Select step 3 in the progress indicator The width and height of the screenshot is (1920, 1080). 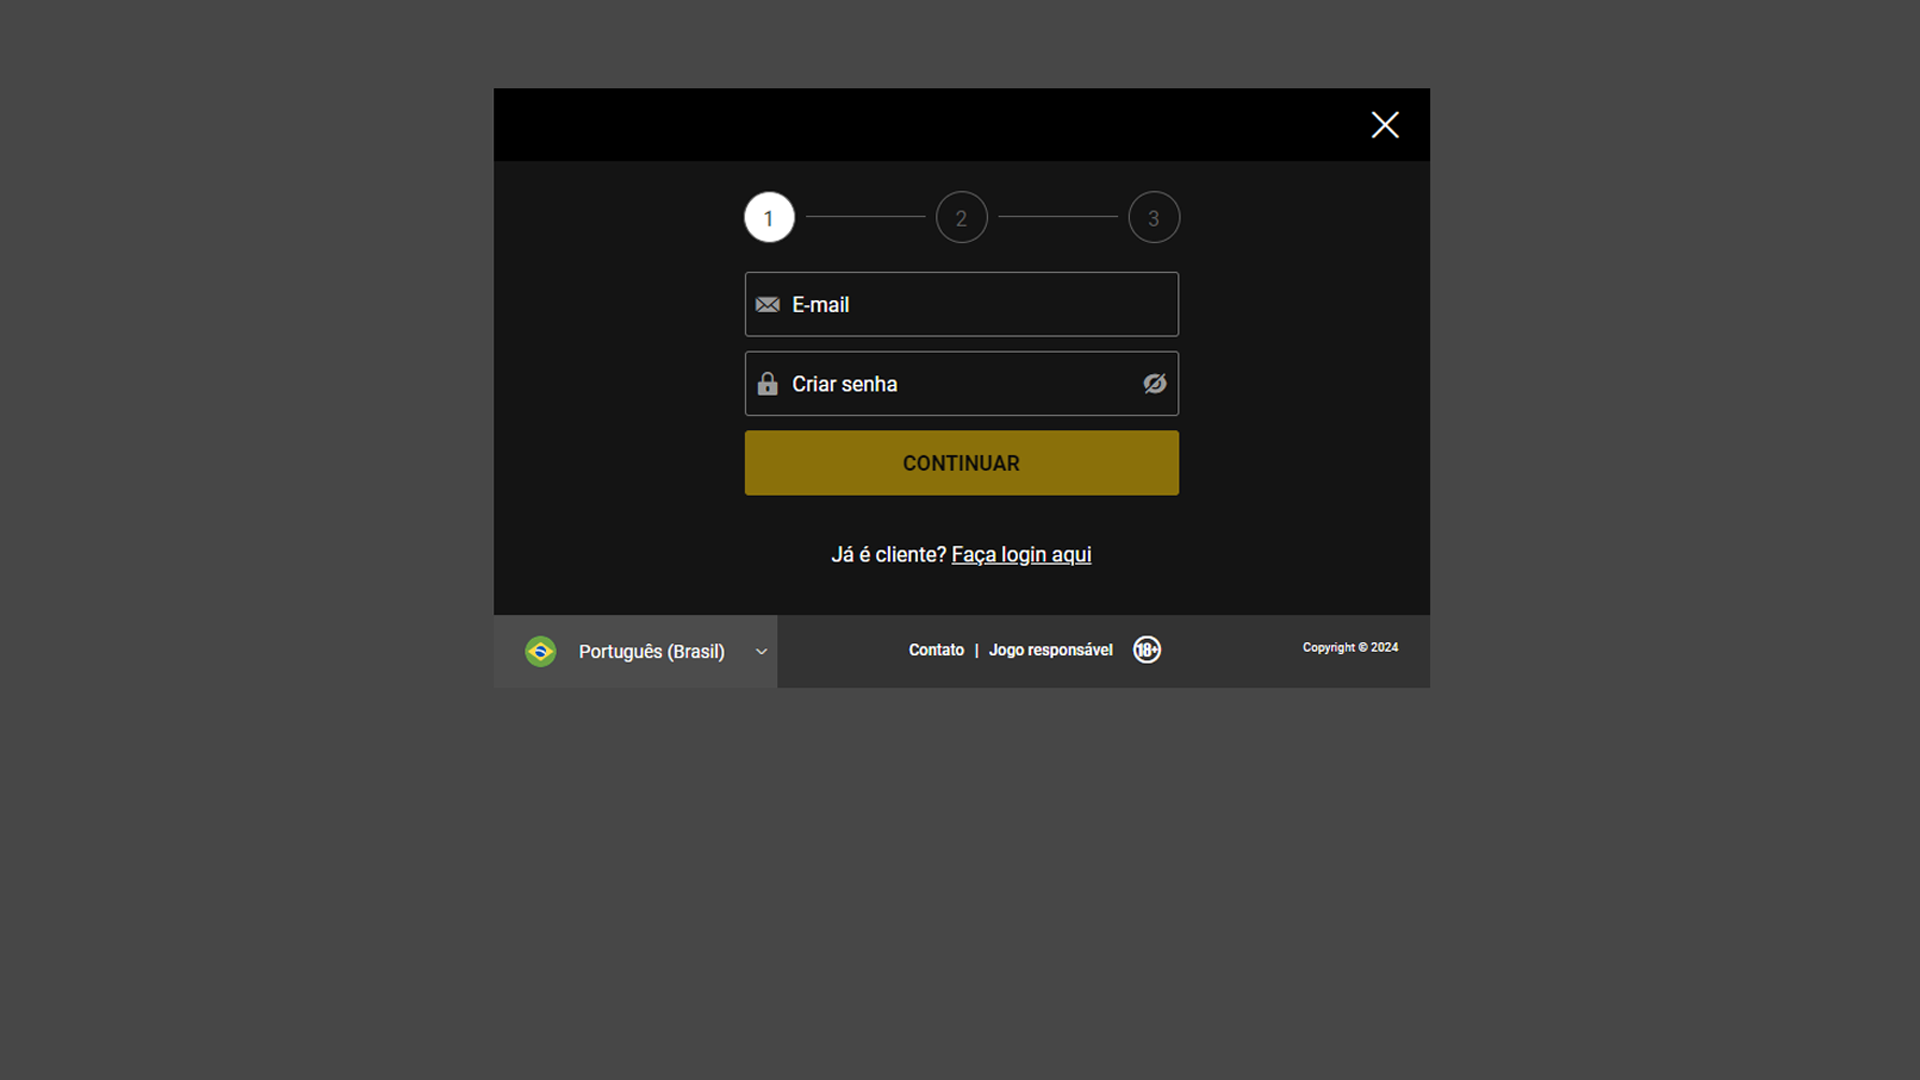click(x=1154, y=217)
